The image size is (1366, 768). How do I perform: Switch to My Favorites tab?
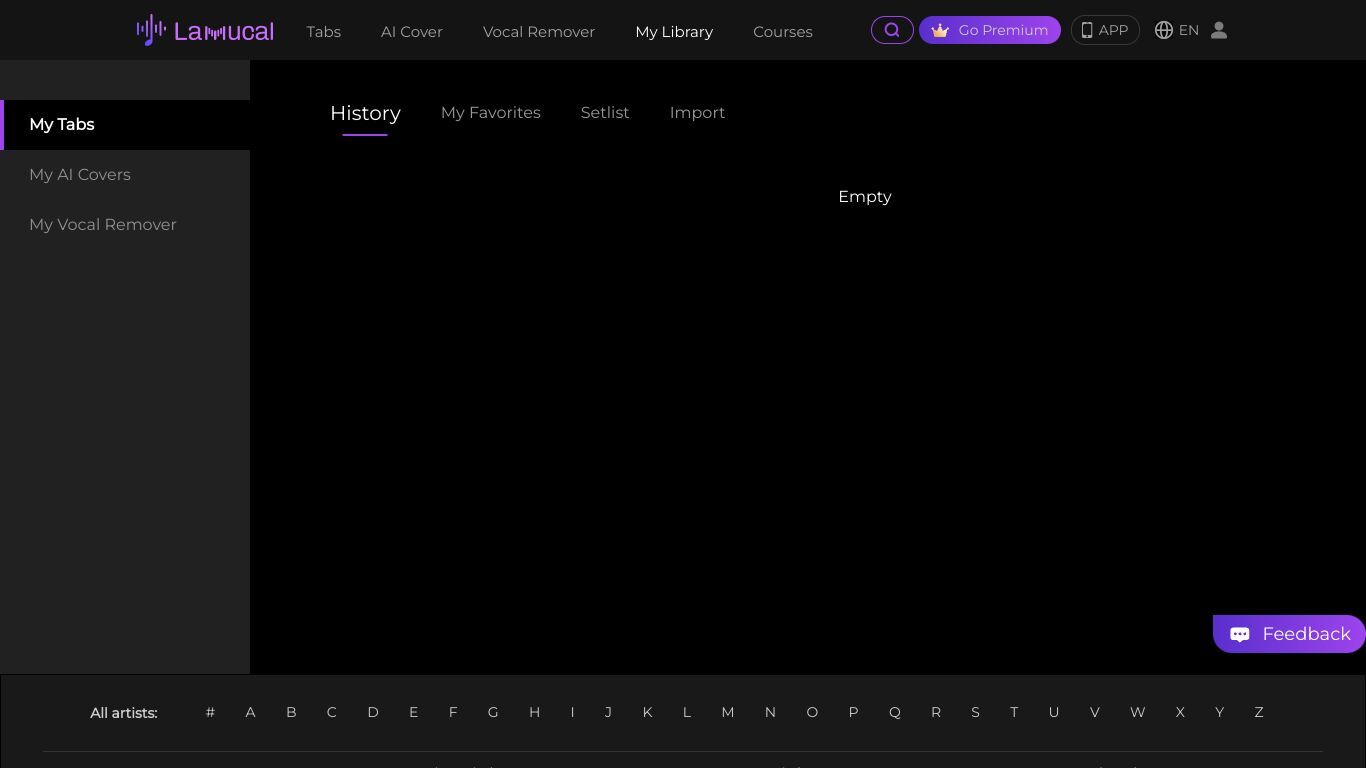491,113
